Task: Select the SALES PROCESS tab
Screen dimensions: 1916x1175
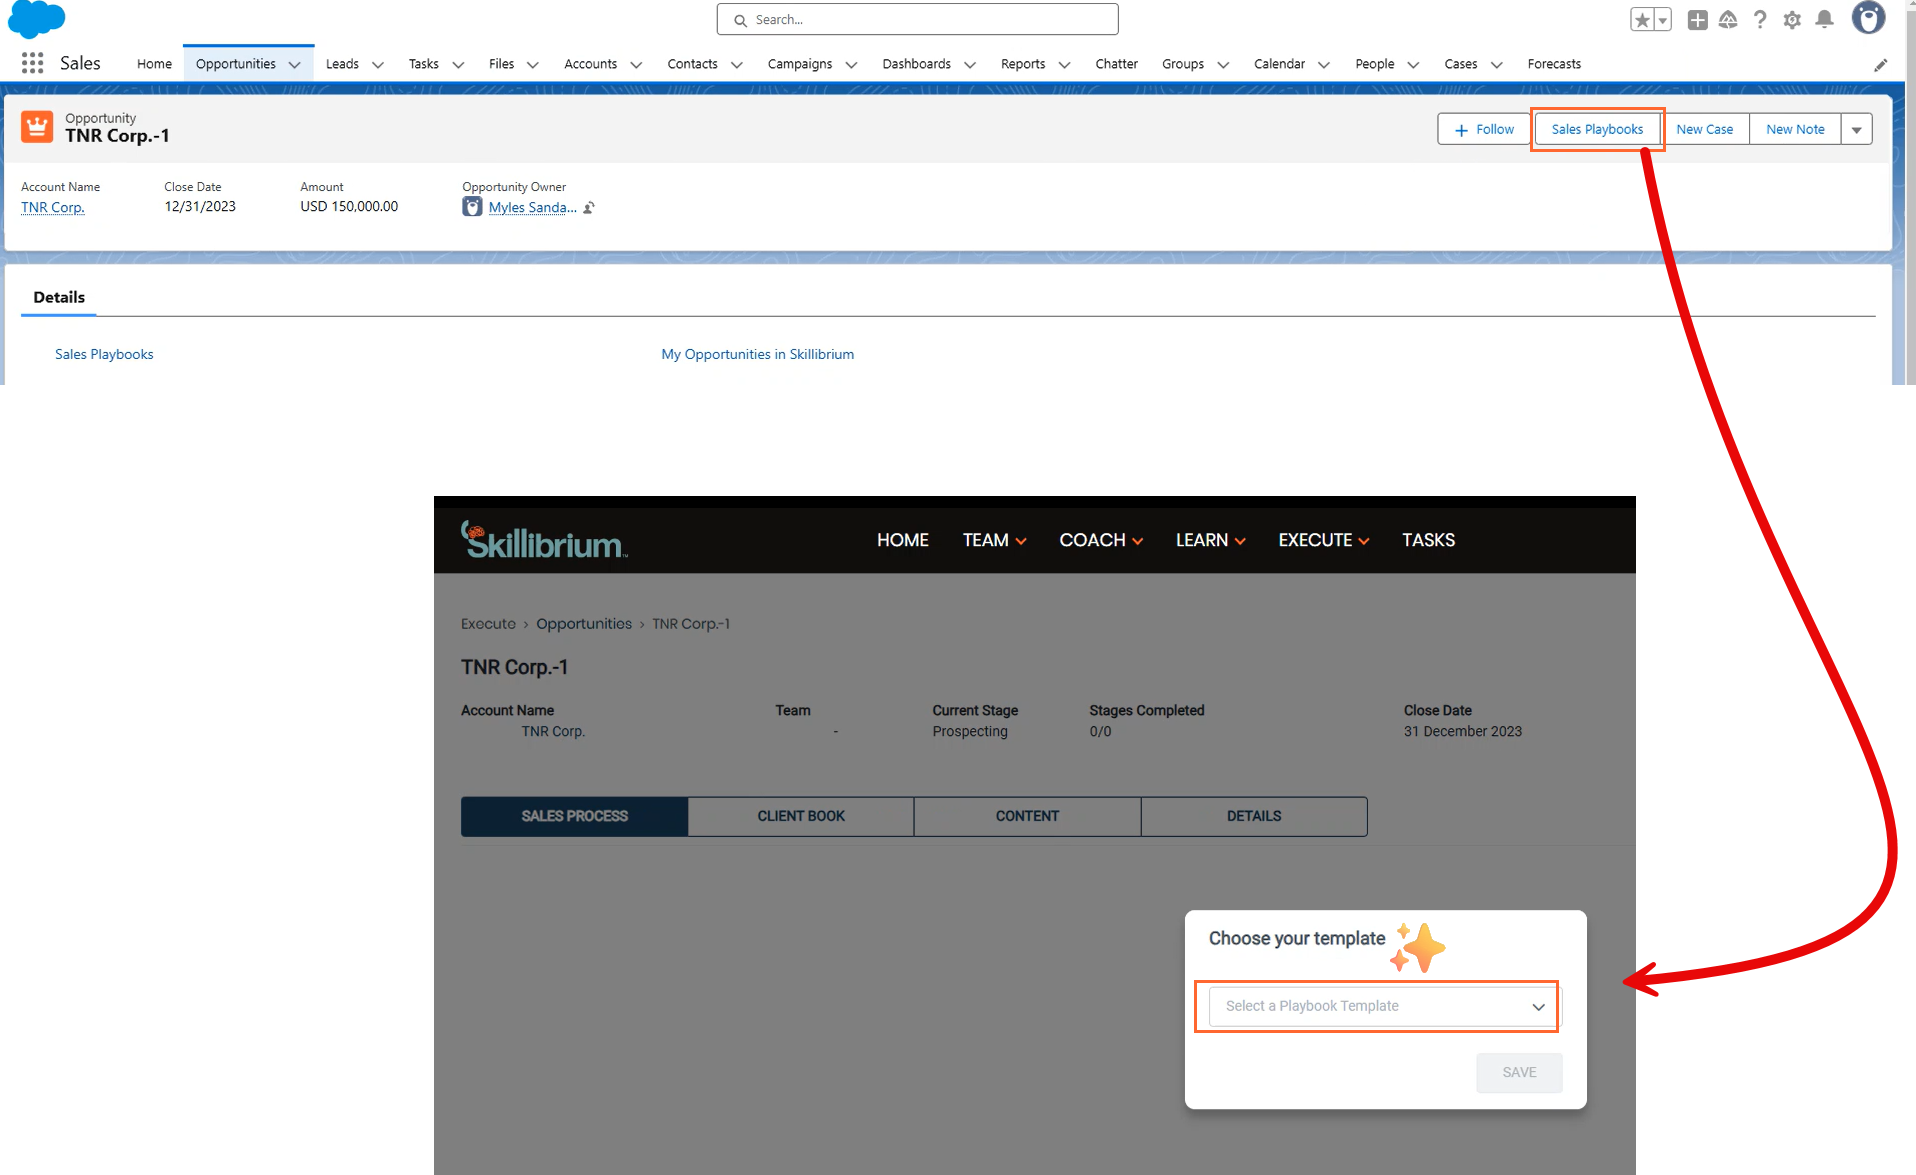Action: (574, 816)
